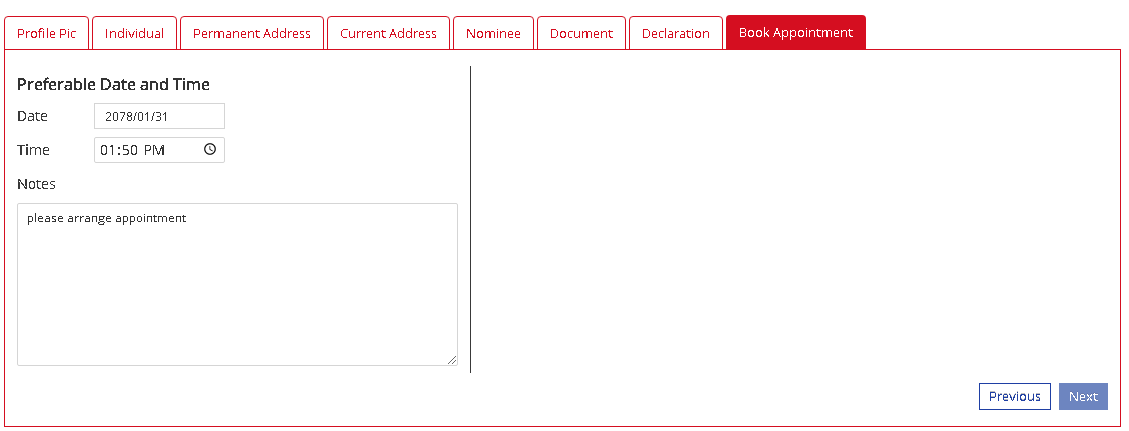
Task: Open the time picker clock icon
Action: [x=210, y=150]
